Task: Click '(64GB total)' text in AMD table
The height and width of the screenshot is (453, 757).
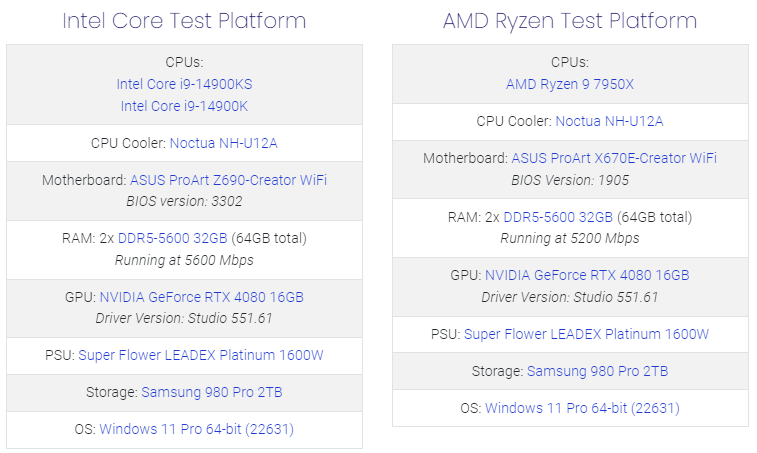Action: pyautogui.click(x=655, y=217)
